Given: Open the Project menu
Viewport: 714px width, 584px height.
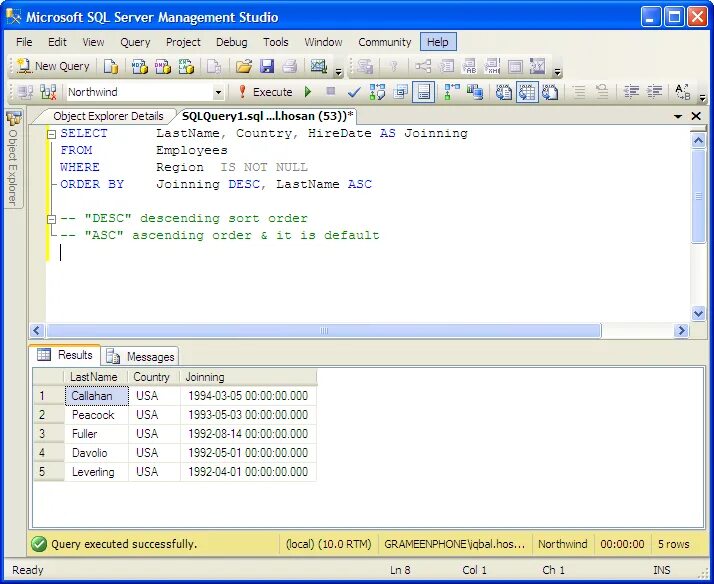Looking at the screenshot, I should 184,42.
